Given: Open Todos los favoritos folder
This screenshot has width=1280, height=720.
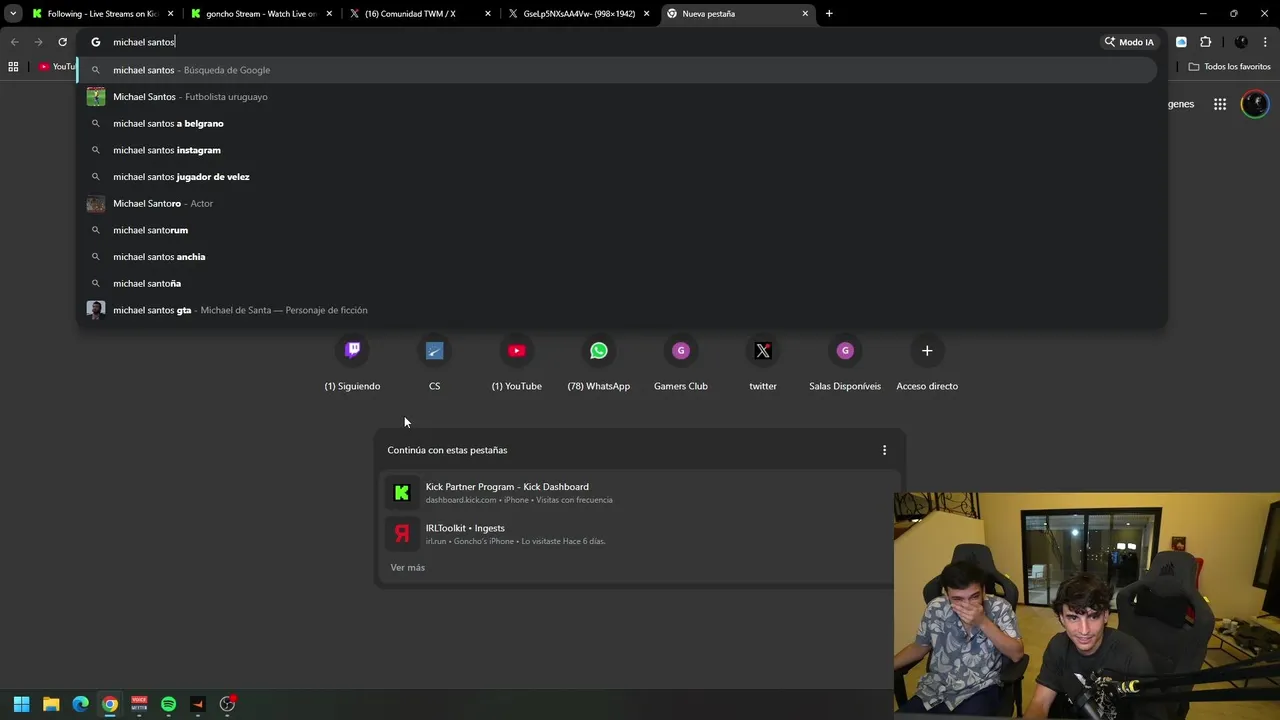Looking at the screenshot, I should pyautogui.click(x=1229, y=67).
